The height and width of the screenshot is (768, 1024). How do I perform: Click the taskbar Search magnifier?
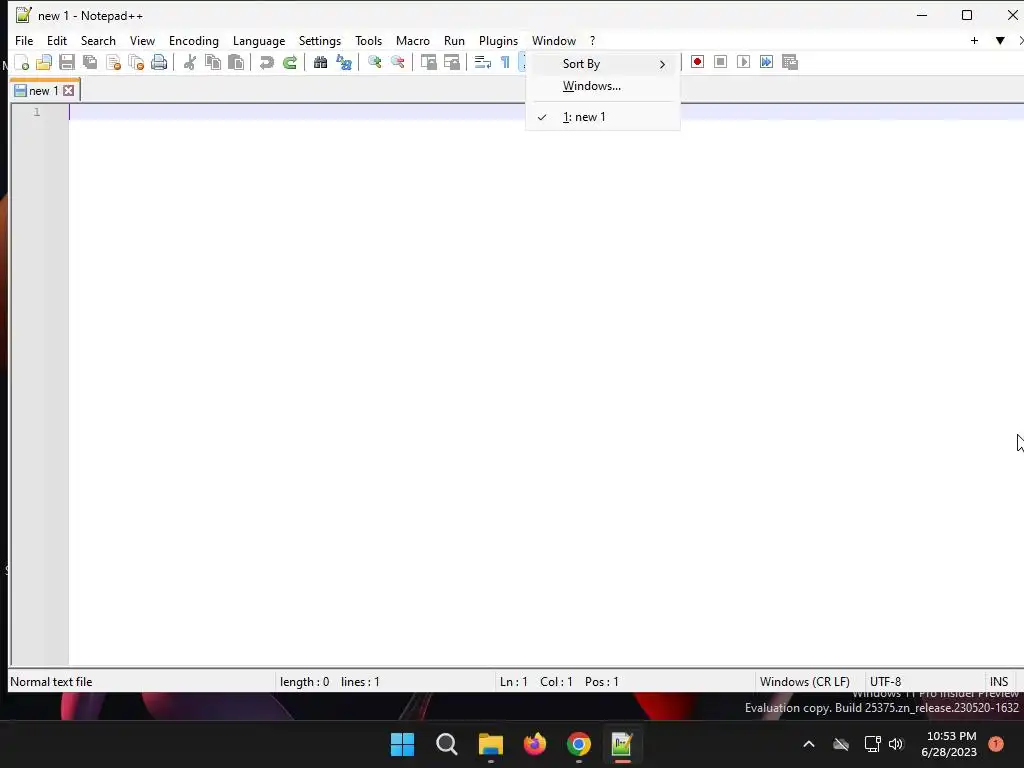(x=447, y=744)
